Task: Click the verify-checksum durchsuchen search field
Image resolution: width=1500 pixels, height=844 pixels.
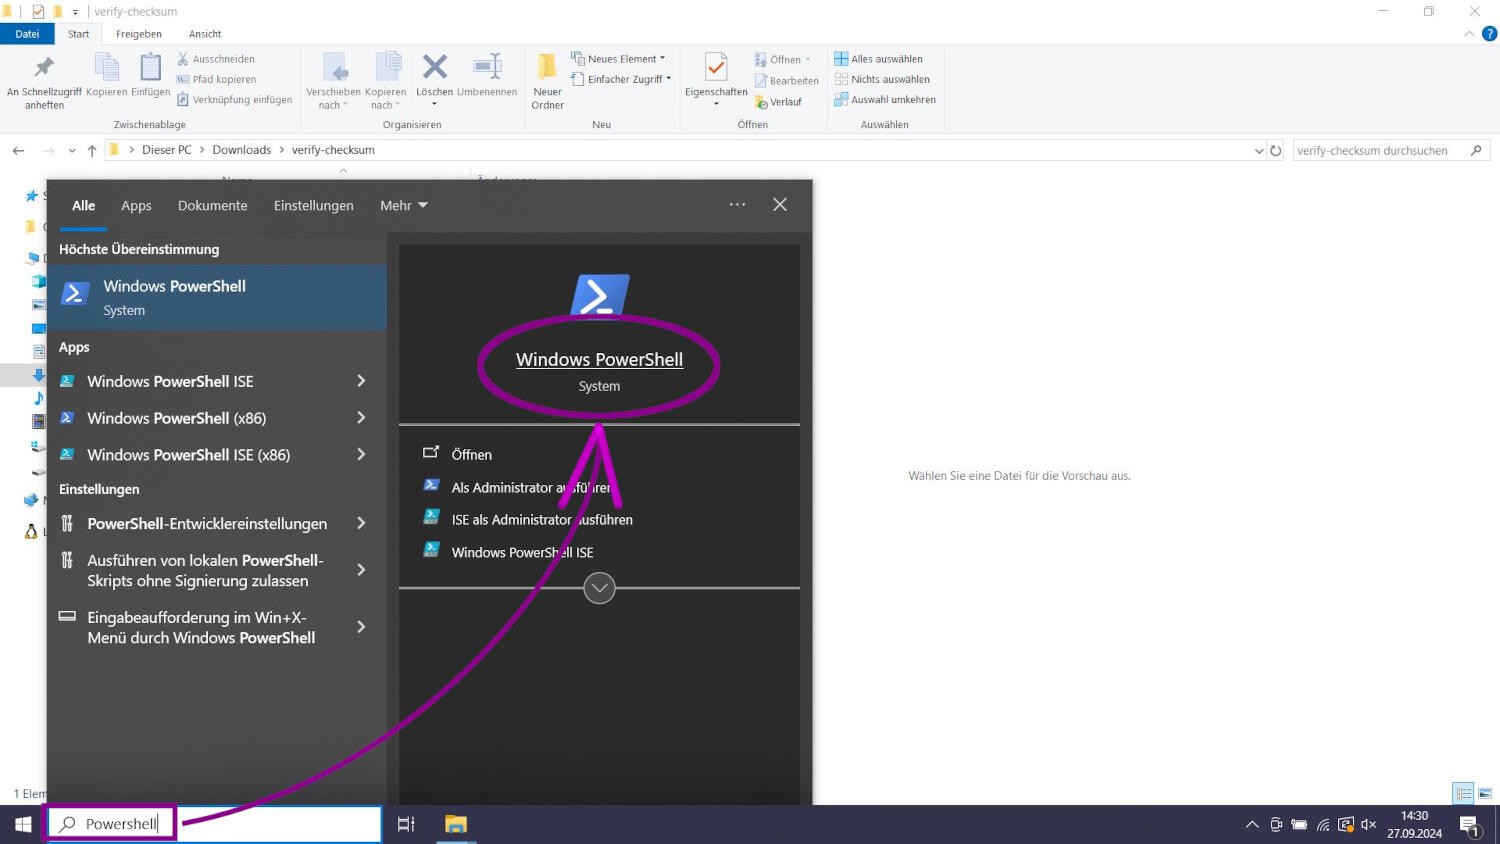Action: click(1391, 150)
